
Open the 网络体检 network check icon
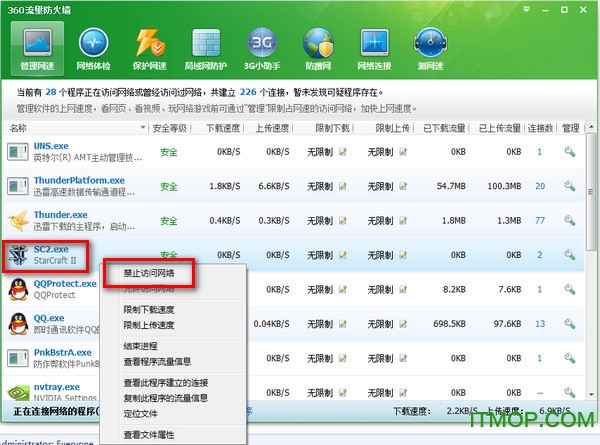(93, 48)
